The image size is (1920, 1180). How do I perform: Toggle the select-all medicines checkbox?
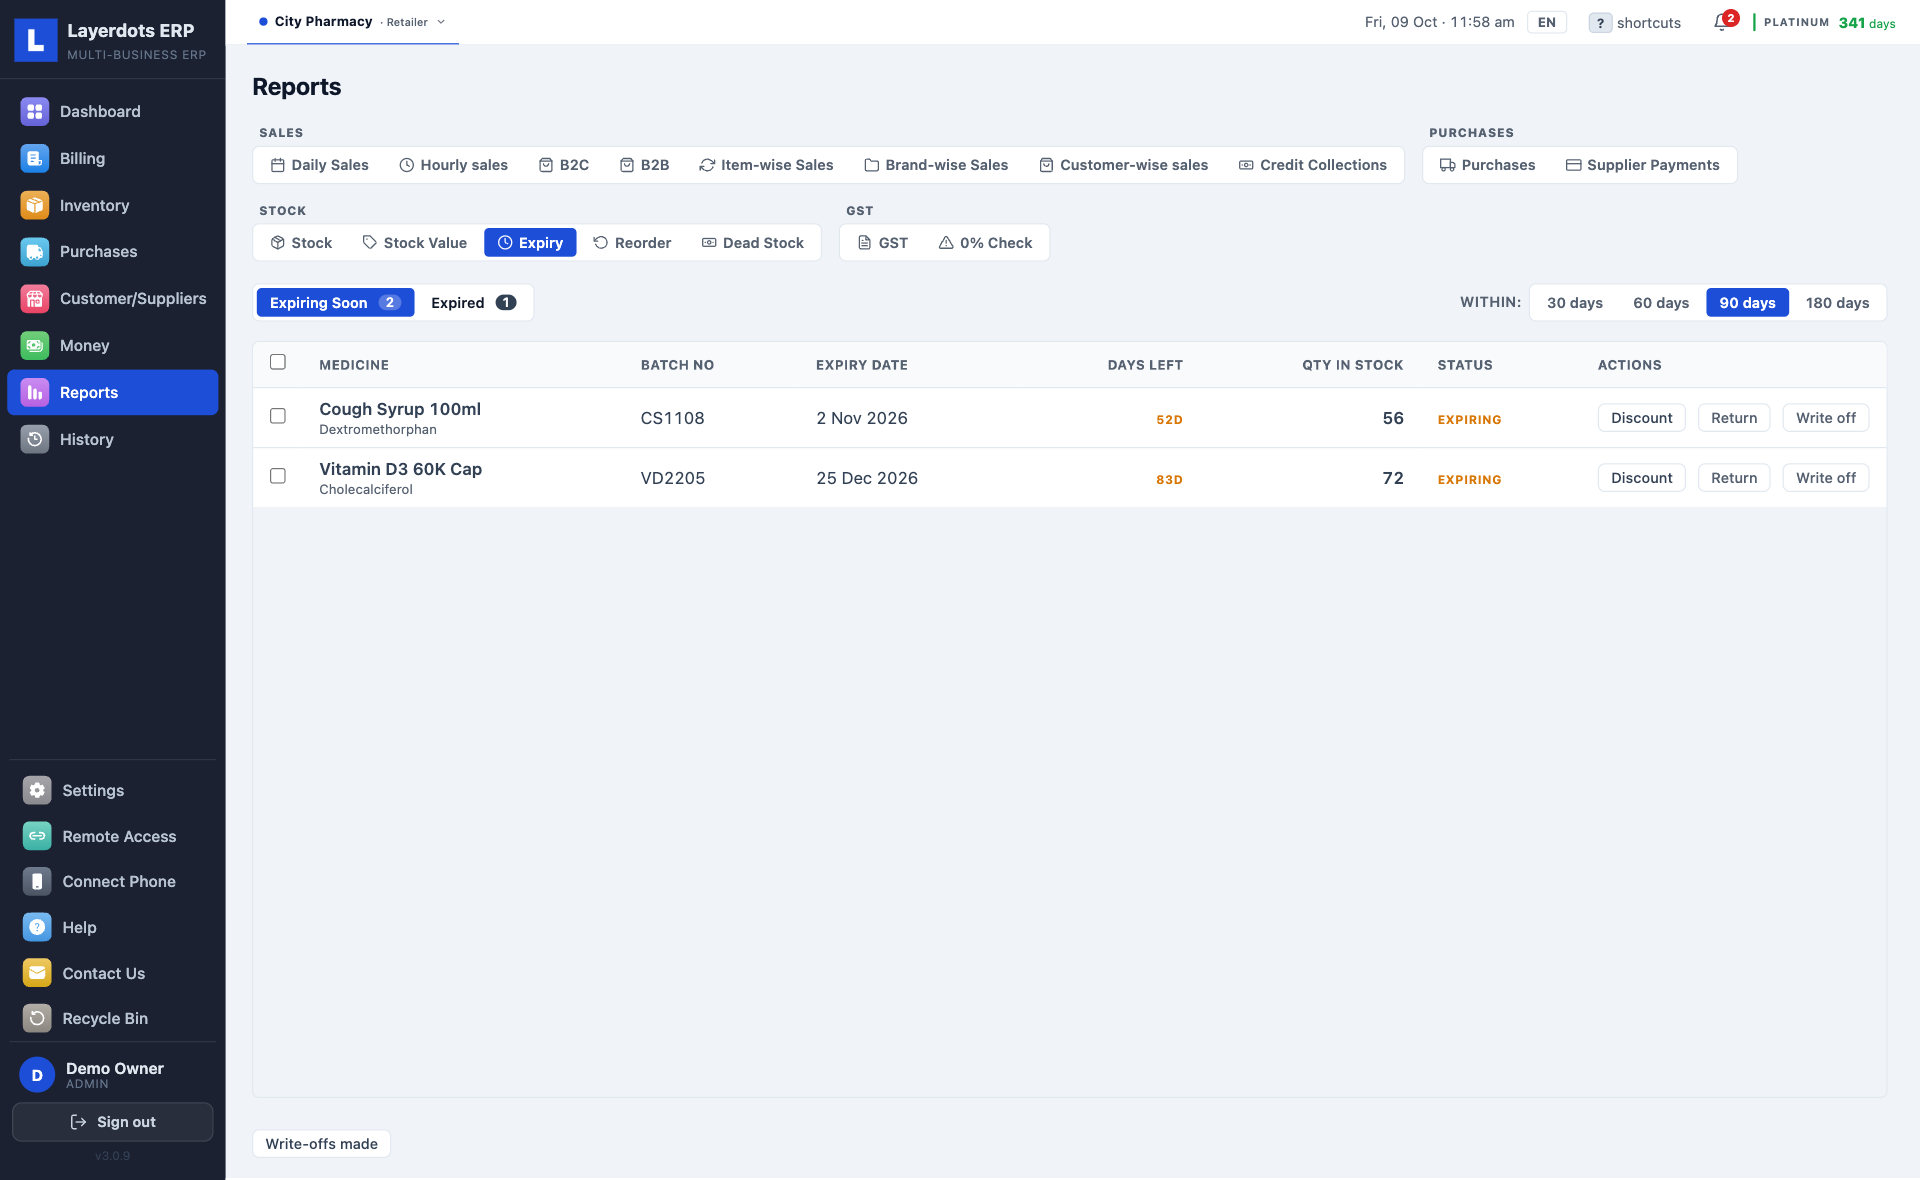pyautogui.click(x=278, y=362)
